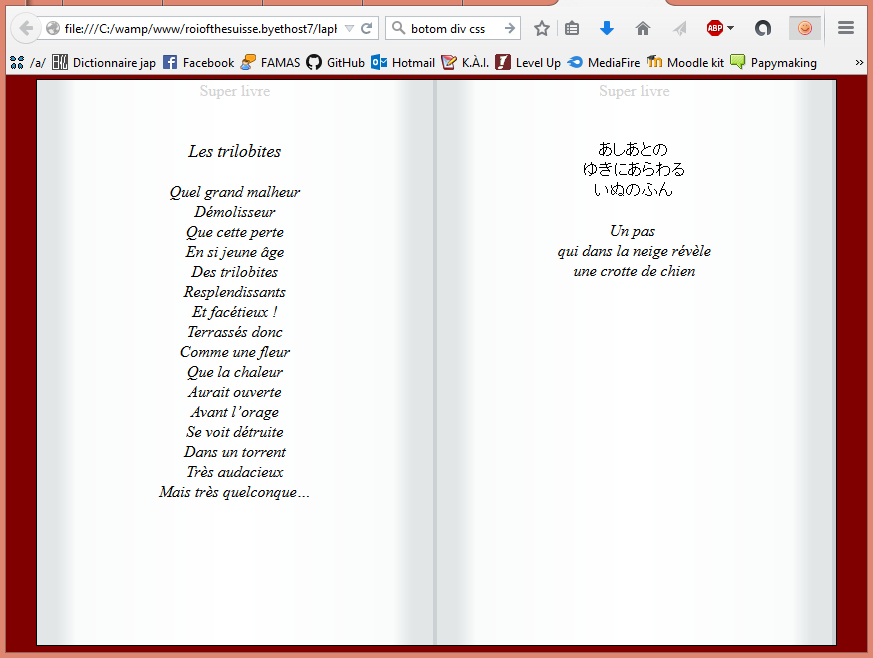The image size is (873, 658).
Task: Click the grayed paper-plane send icon
Action: click(679, 28)
